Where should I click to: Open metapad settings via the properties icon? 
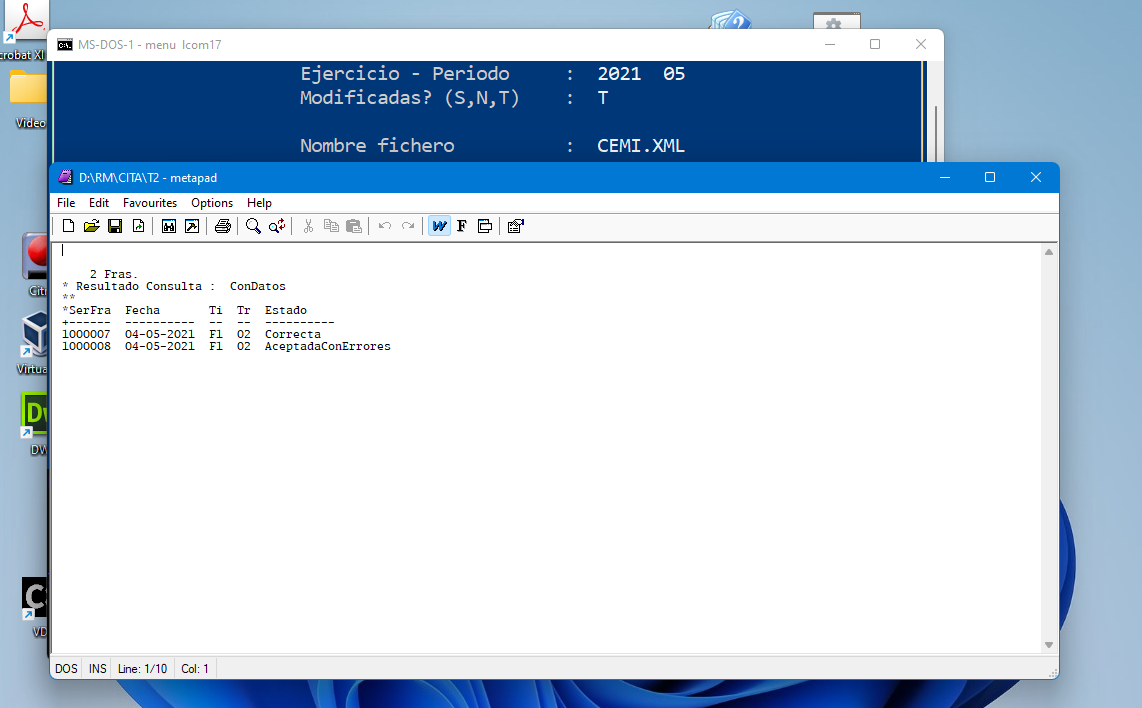point(515,226)
